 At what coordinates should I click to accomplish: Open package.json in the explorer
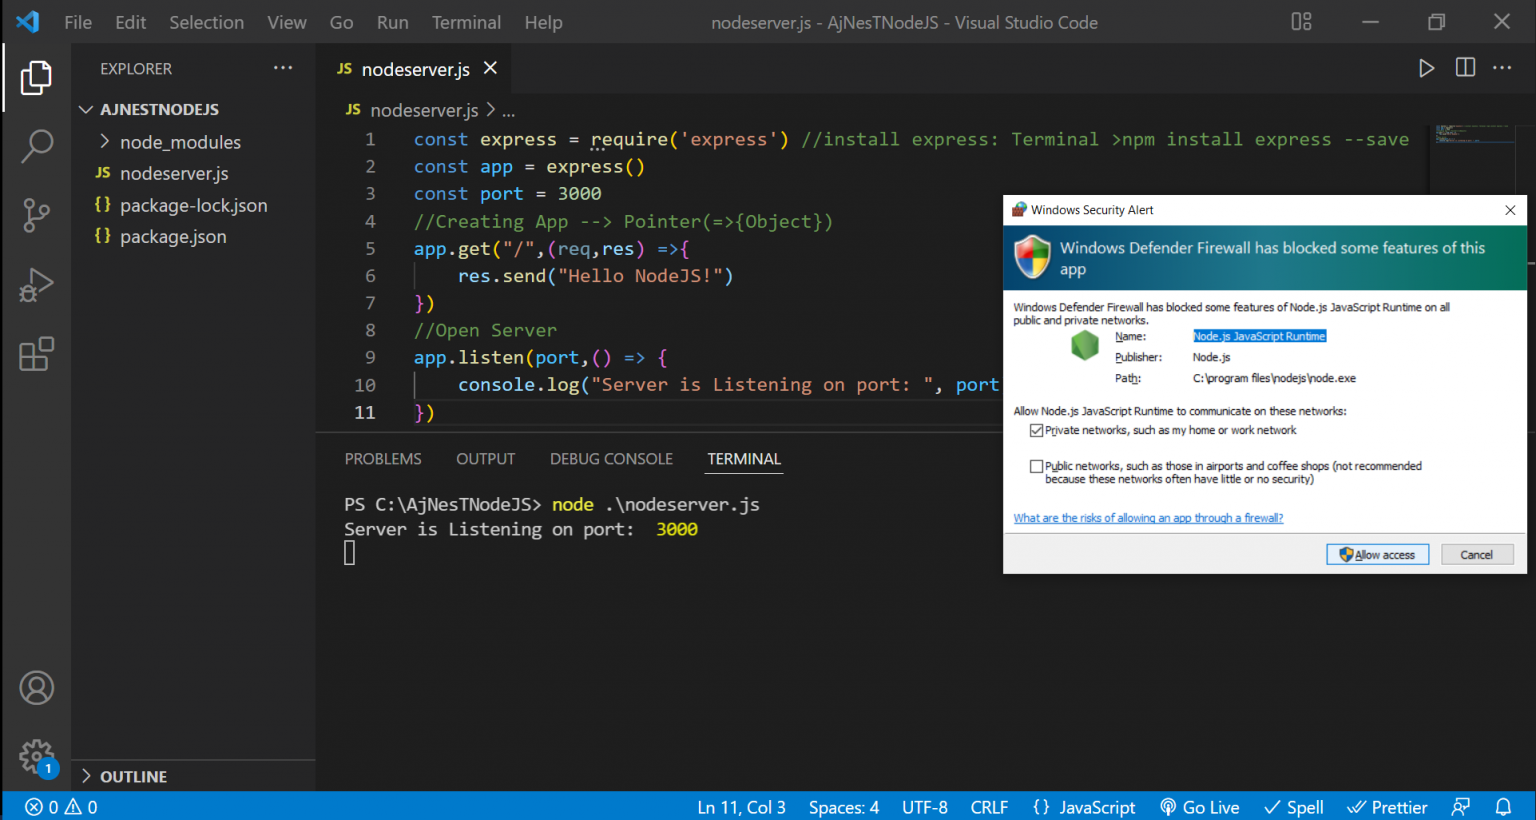[x=173, y=237]
